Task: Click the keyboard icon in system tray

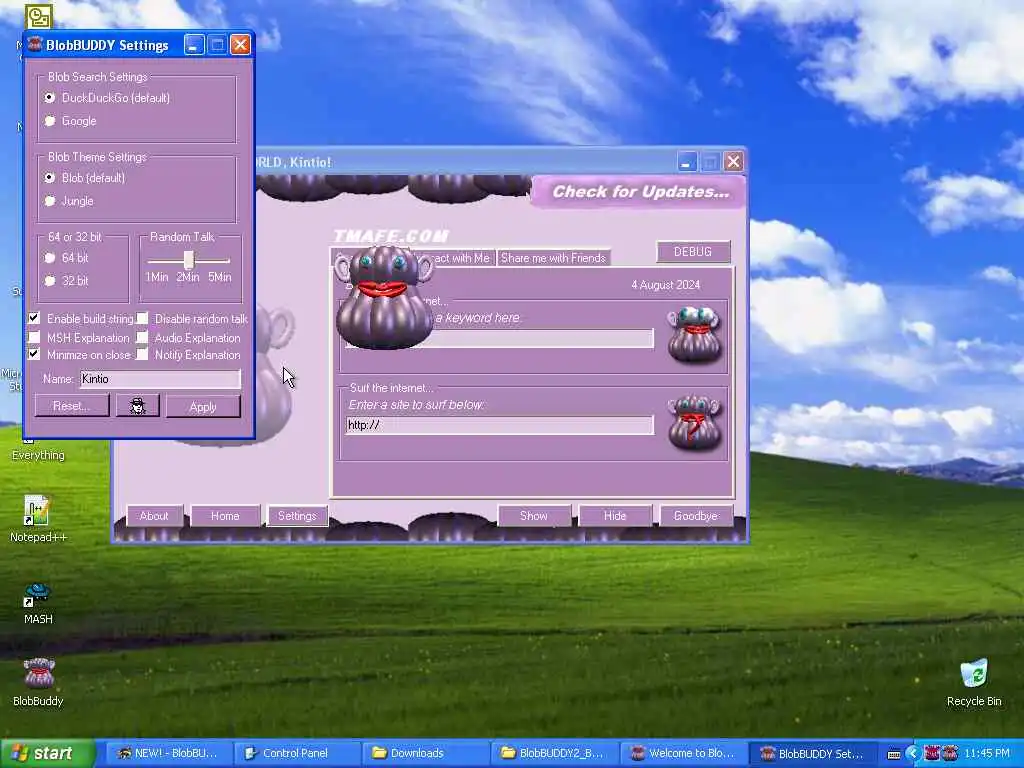Action: [894, 754]
